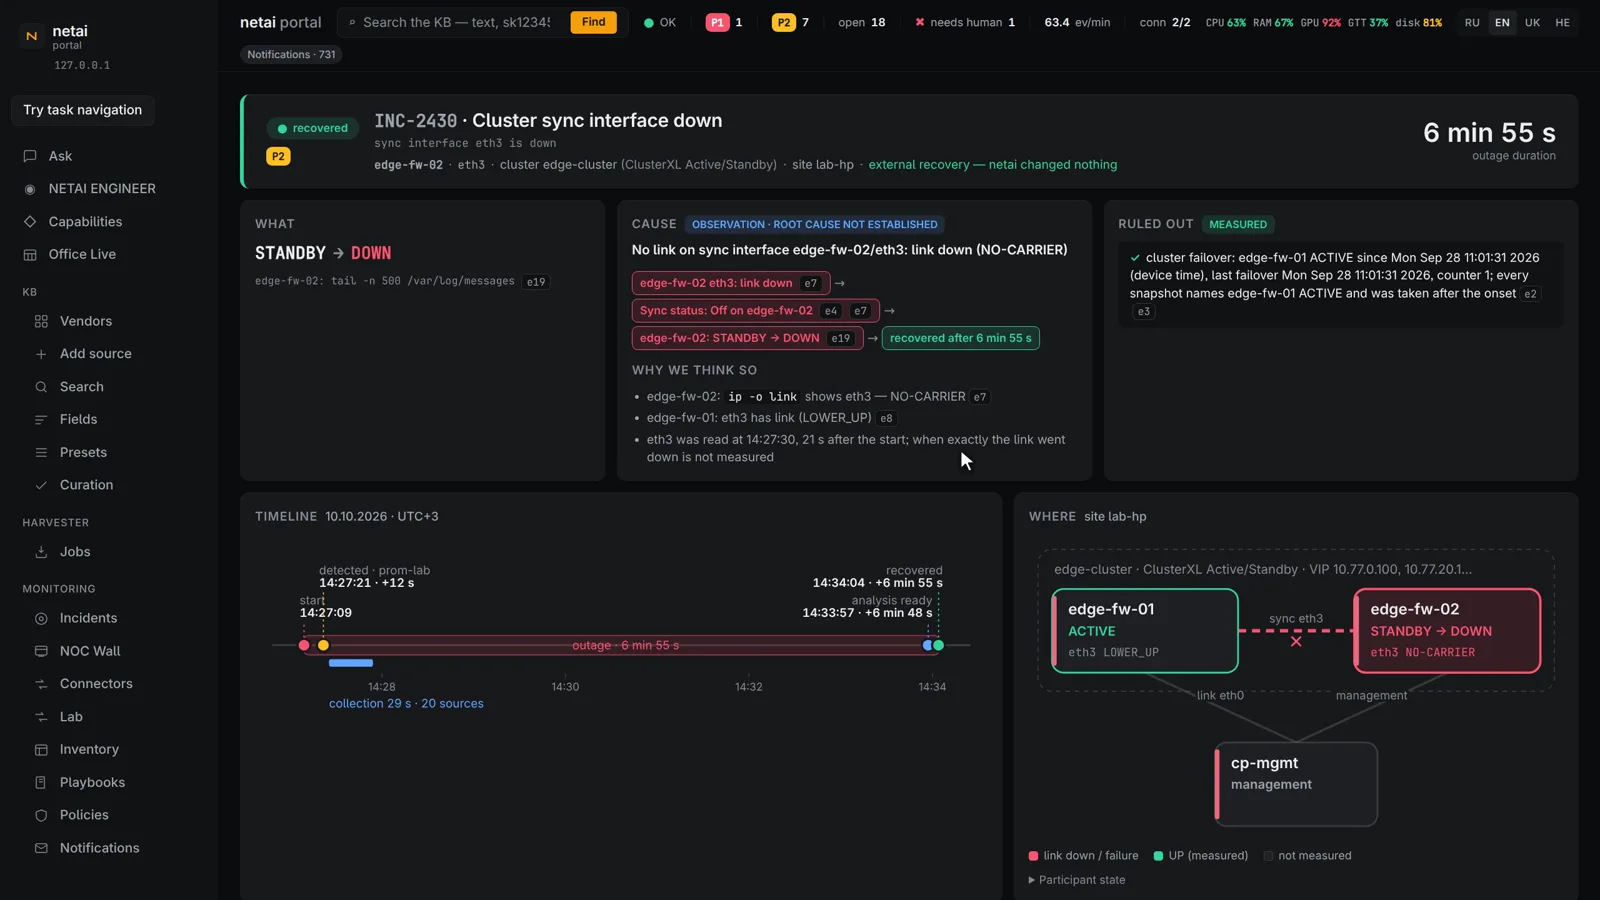
Task: Click the Find button
Action: coord(594,22)
